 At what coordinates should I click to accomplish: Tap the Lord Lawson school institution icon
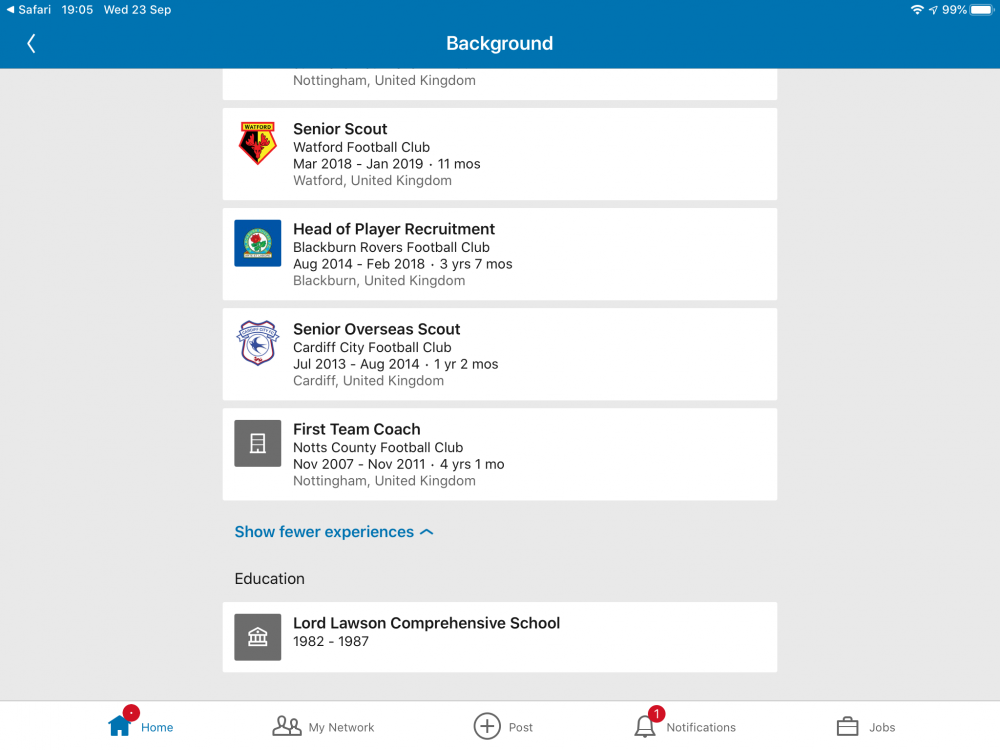click(x=257, y=637)
